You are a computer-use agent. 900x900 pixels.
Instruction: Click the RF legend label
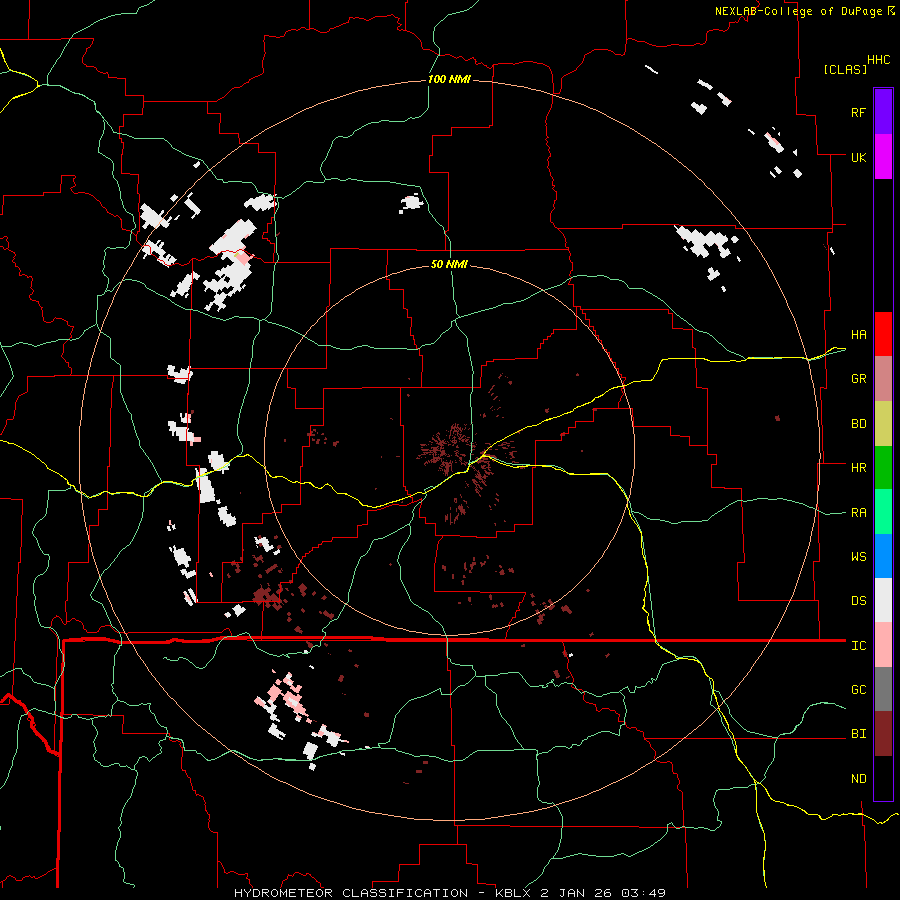pyautogui.click(x=858, y=112)
